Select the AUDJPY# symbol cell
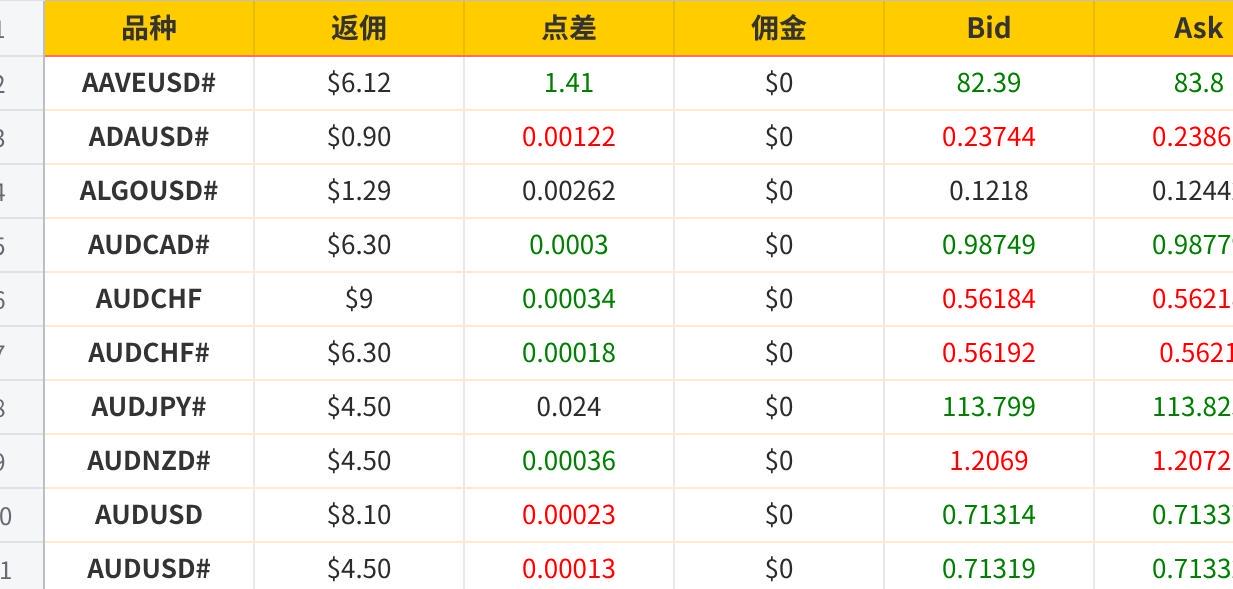This screenshot has height=589, width=1233. click(x=149, y=407)
